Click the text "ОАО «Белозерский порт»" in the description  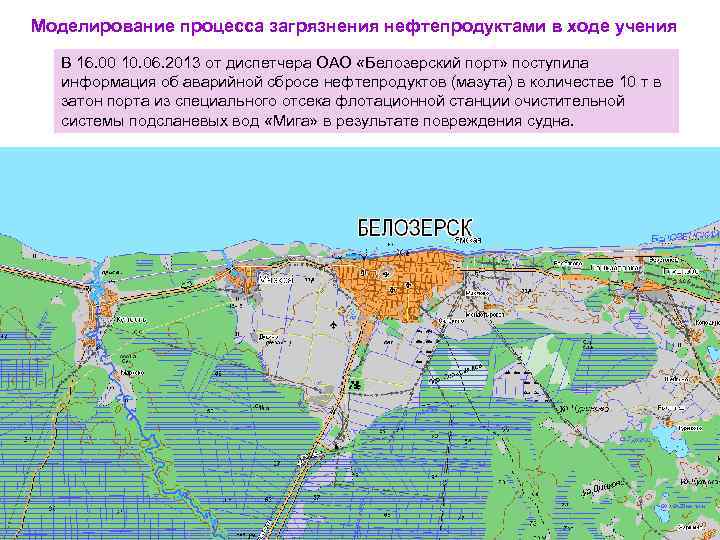coord(412,62)
